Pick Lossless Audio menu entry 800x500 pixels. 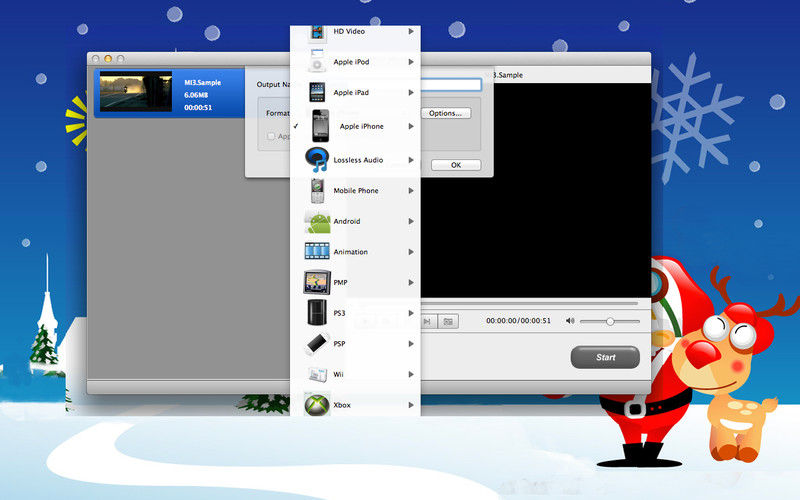click(x=355, y=160)
